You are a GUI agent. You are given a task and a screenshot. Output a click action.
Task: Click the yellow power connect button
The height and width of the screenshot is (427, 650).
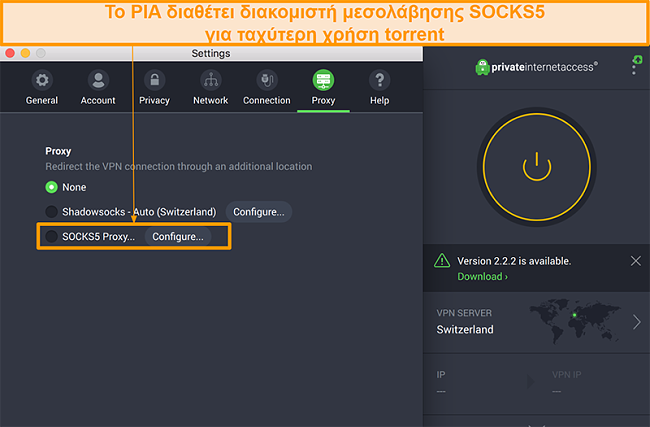coord(537,167)
